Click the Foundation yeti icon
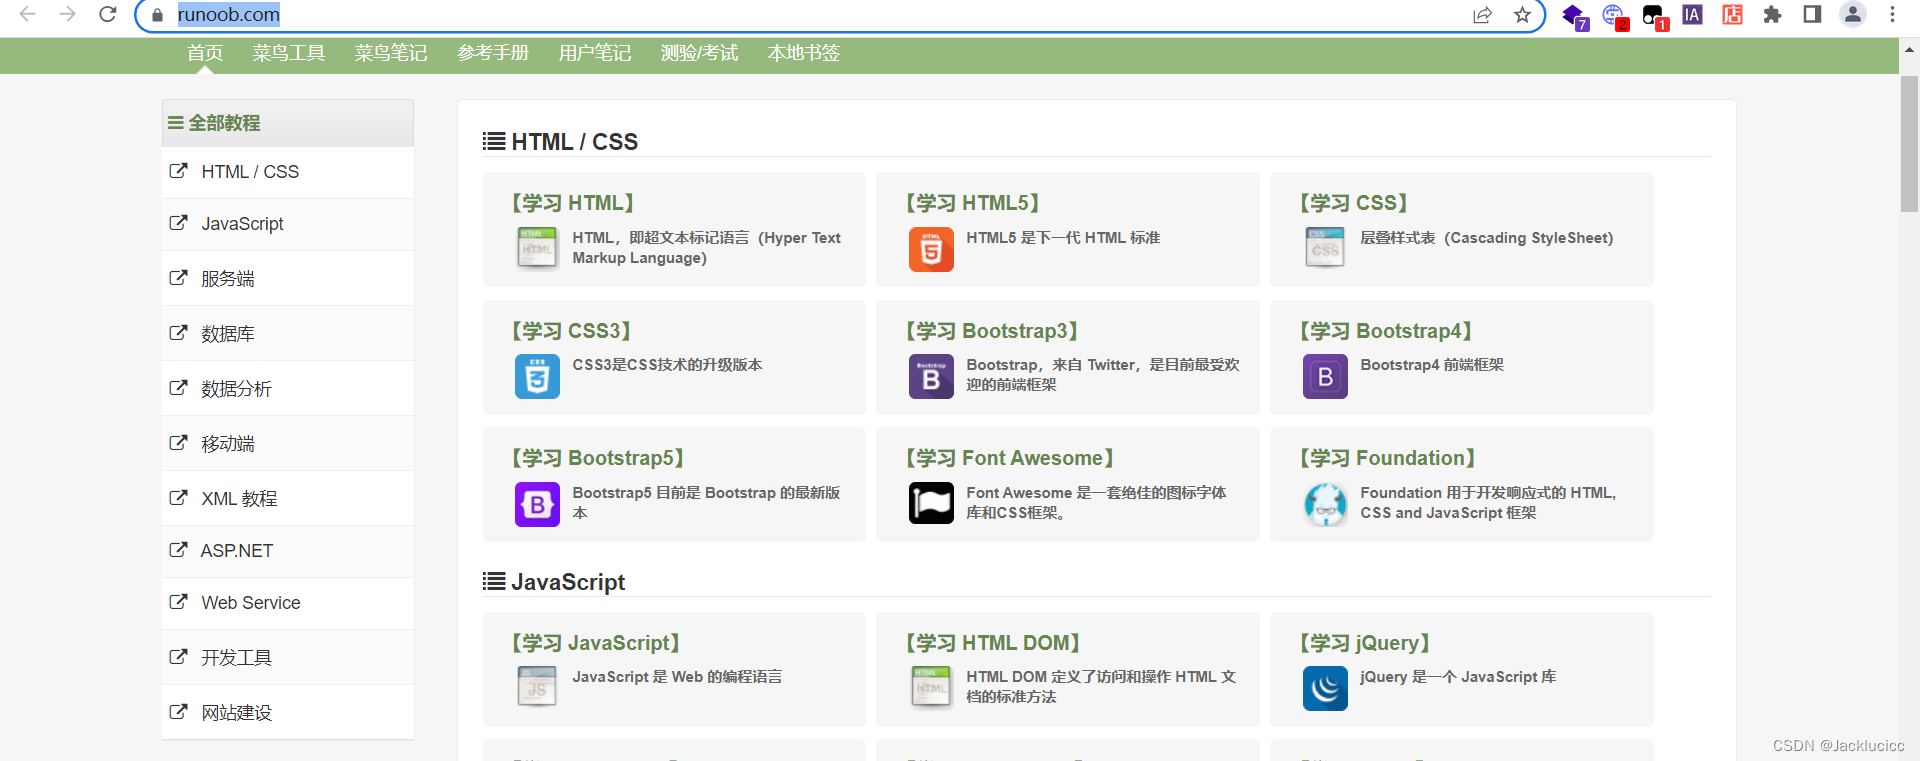Screen dimensions: 1920x761 1325,504
